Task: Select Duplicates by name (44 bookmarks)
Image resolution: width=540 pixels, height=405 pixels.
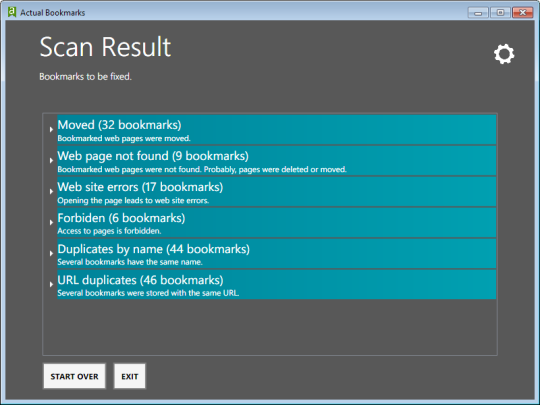Action: [x=277, y=253]
